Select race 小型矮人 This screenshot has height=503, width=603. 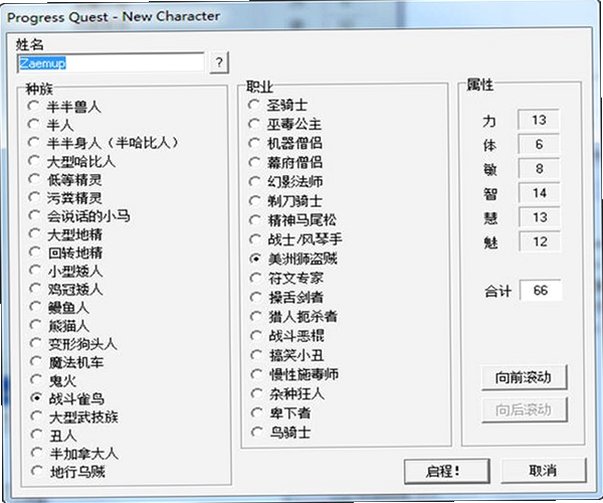coord(66,271)
